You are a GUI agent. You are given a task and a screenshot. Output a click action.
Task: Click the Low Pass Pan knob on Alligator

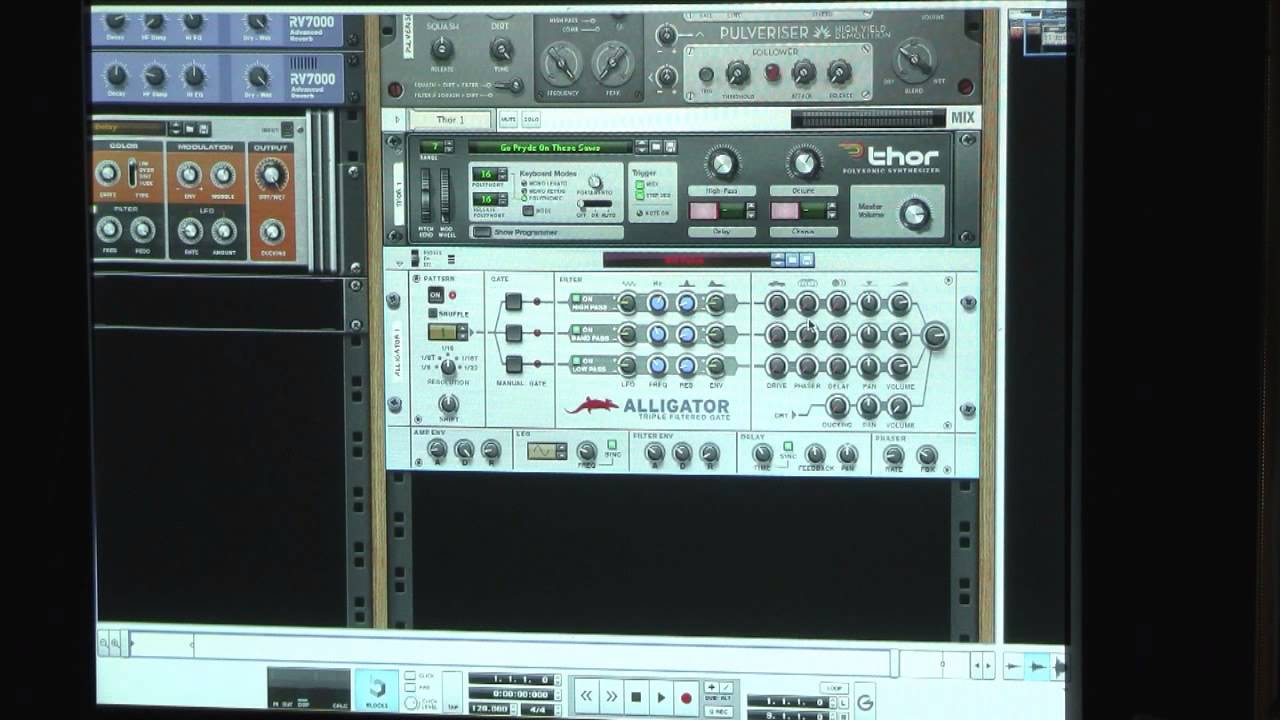tap(869, 365)
